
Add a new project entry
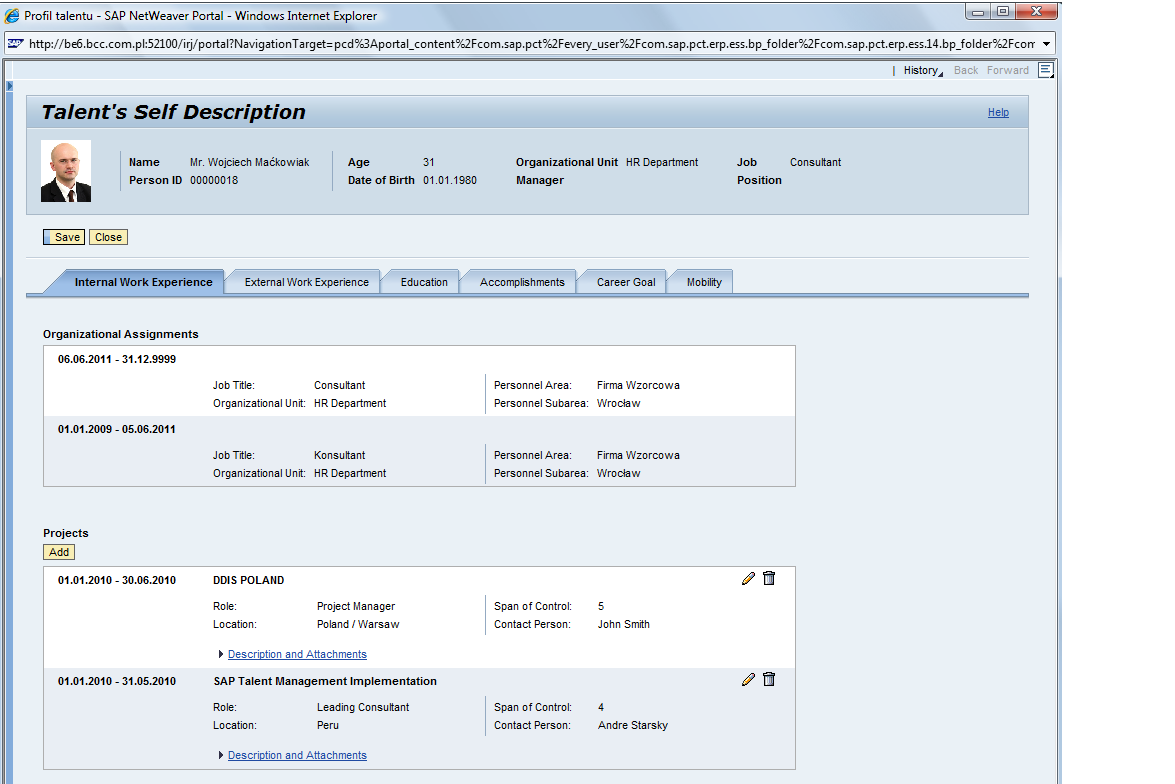(x=59, y=551)
